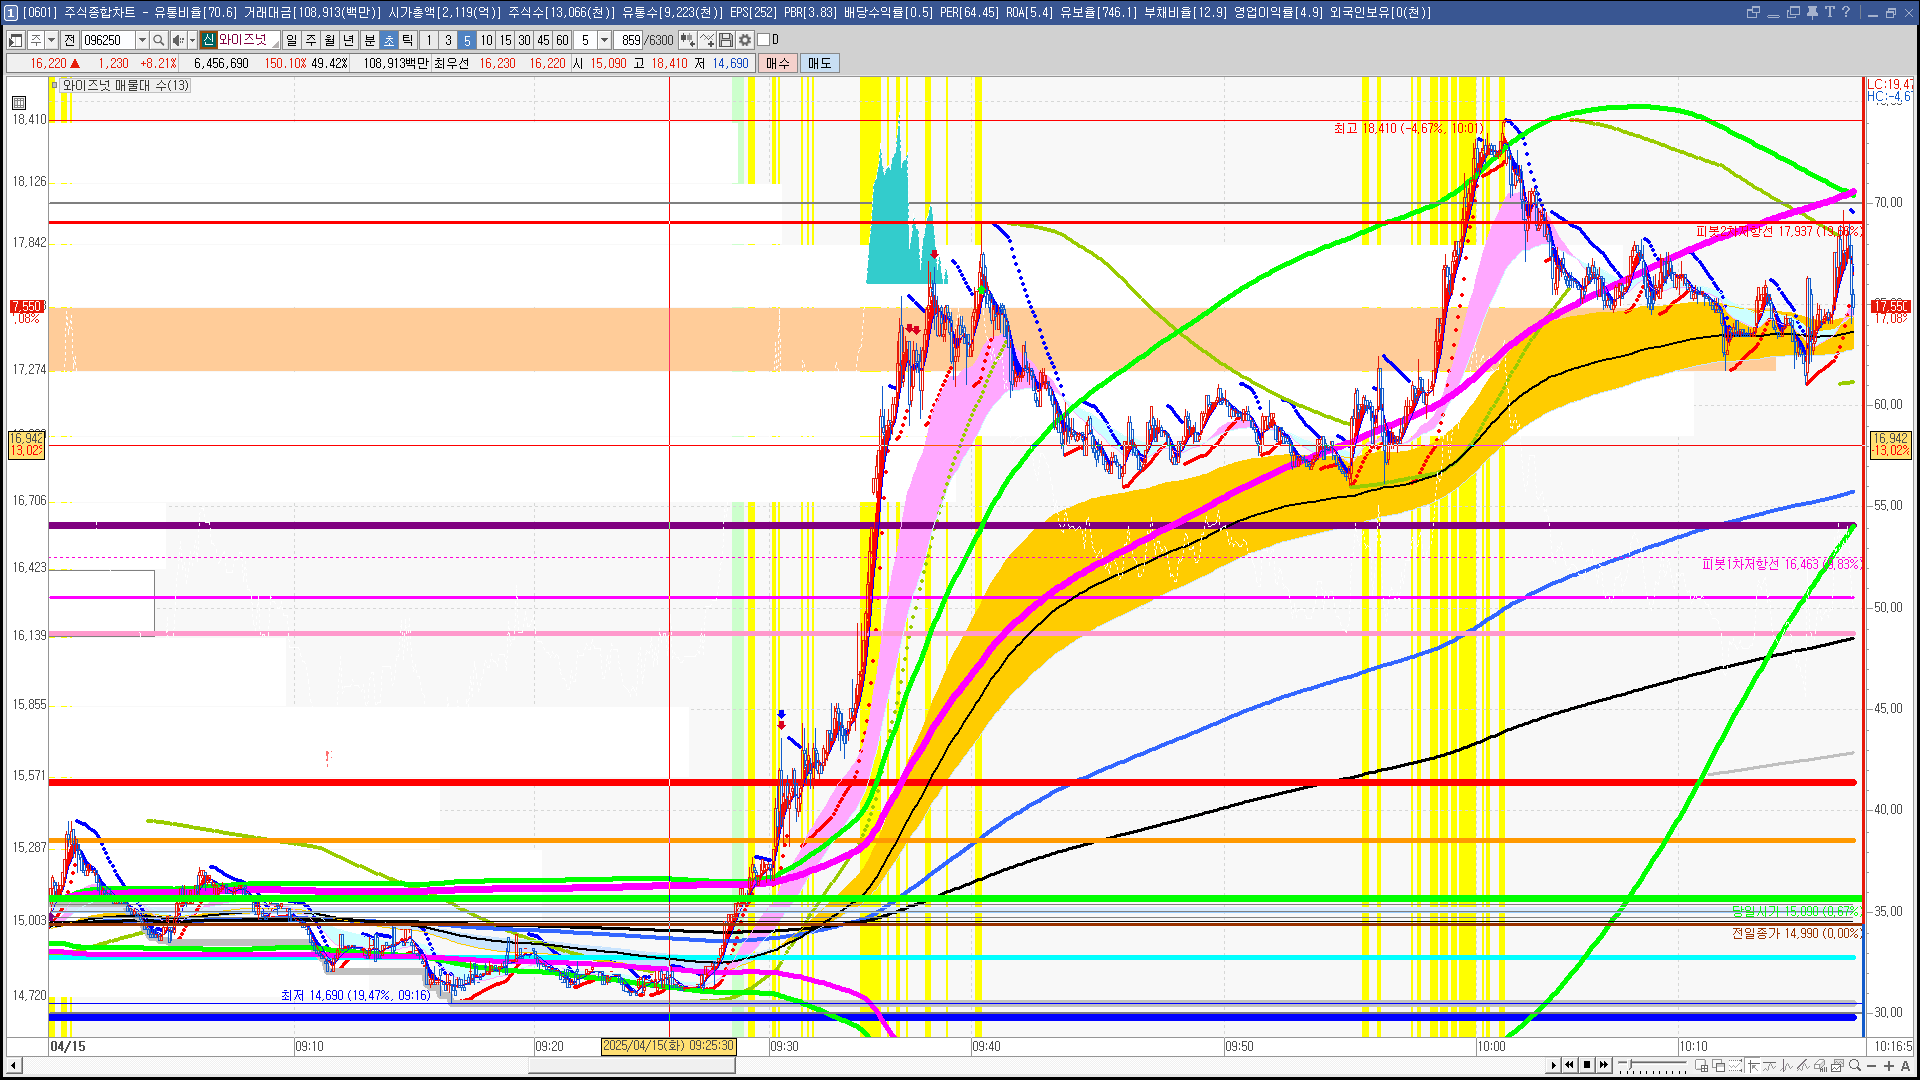This screenshot has height=1080, width=1920.
Task: Toggle the checkbox labeled D
Action: coord(763,40)
